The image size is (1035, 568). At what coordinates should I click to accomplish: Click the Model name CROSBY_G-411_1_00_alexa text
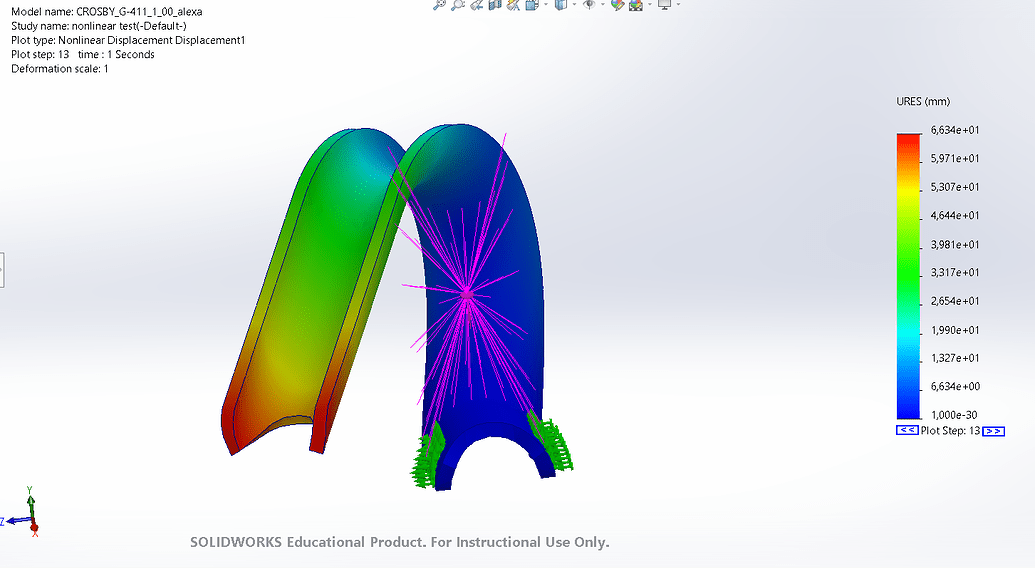click(x=107, y=12)
